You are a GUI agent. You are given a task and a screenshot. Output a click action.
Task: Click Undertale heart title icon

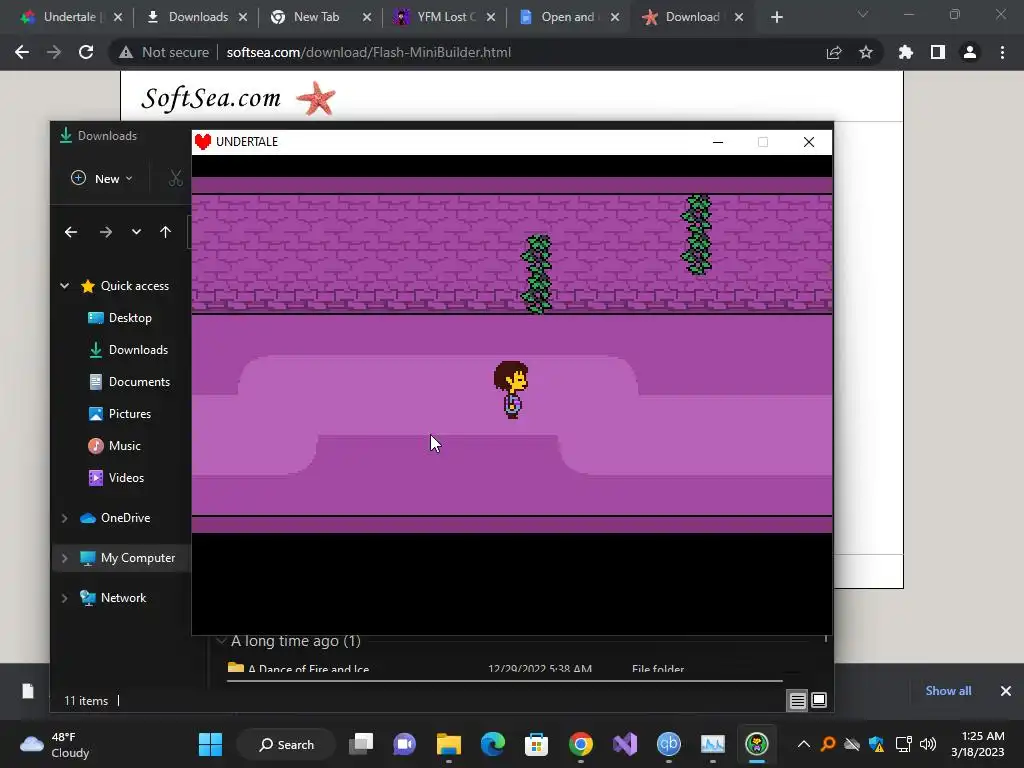203,142
